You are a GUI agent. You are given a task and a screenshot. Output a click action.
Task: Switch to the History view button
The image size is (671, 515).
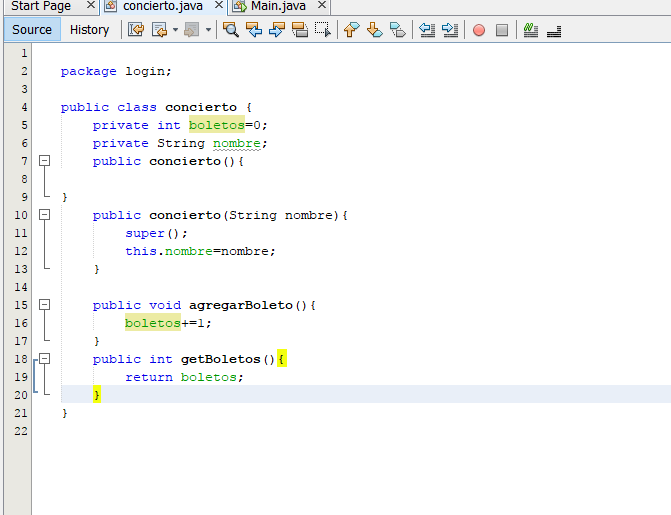coord(89,30)
